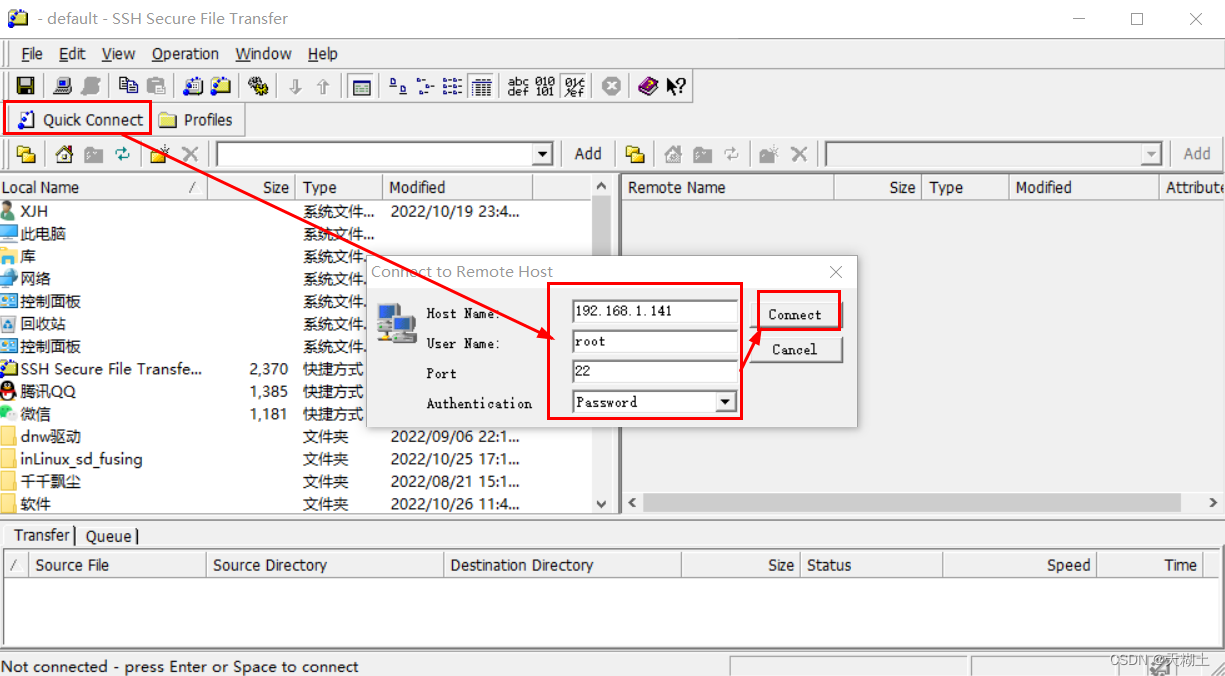
Task: Click the Save toolbar icon
Action: tap(25, 85)
